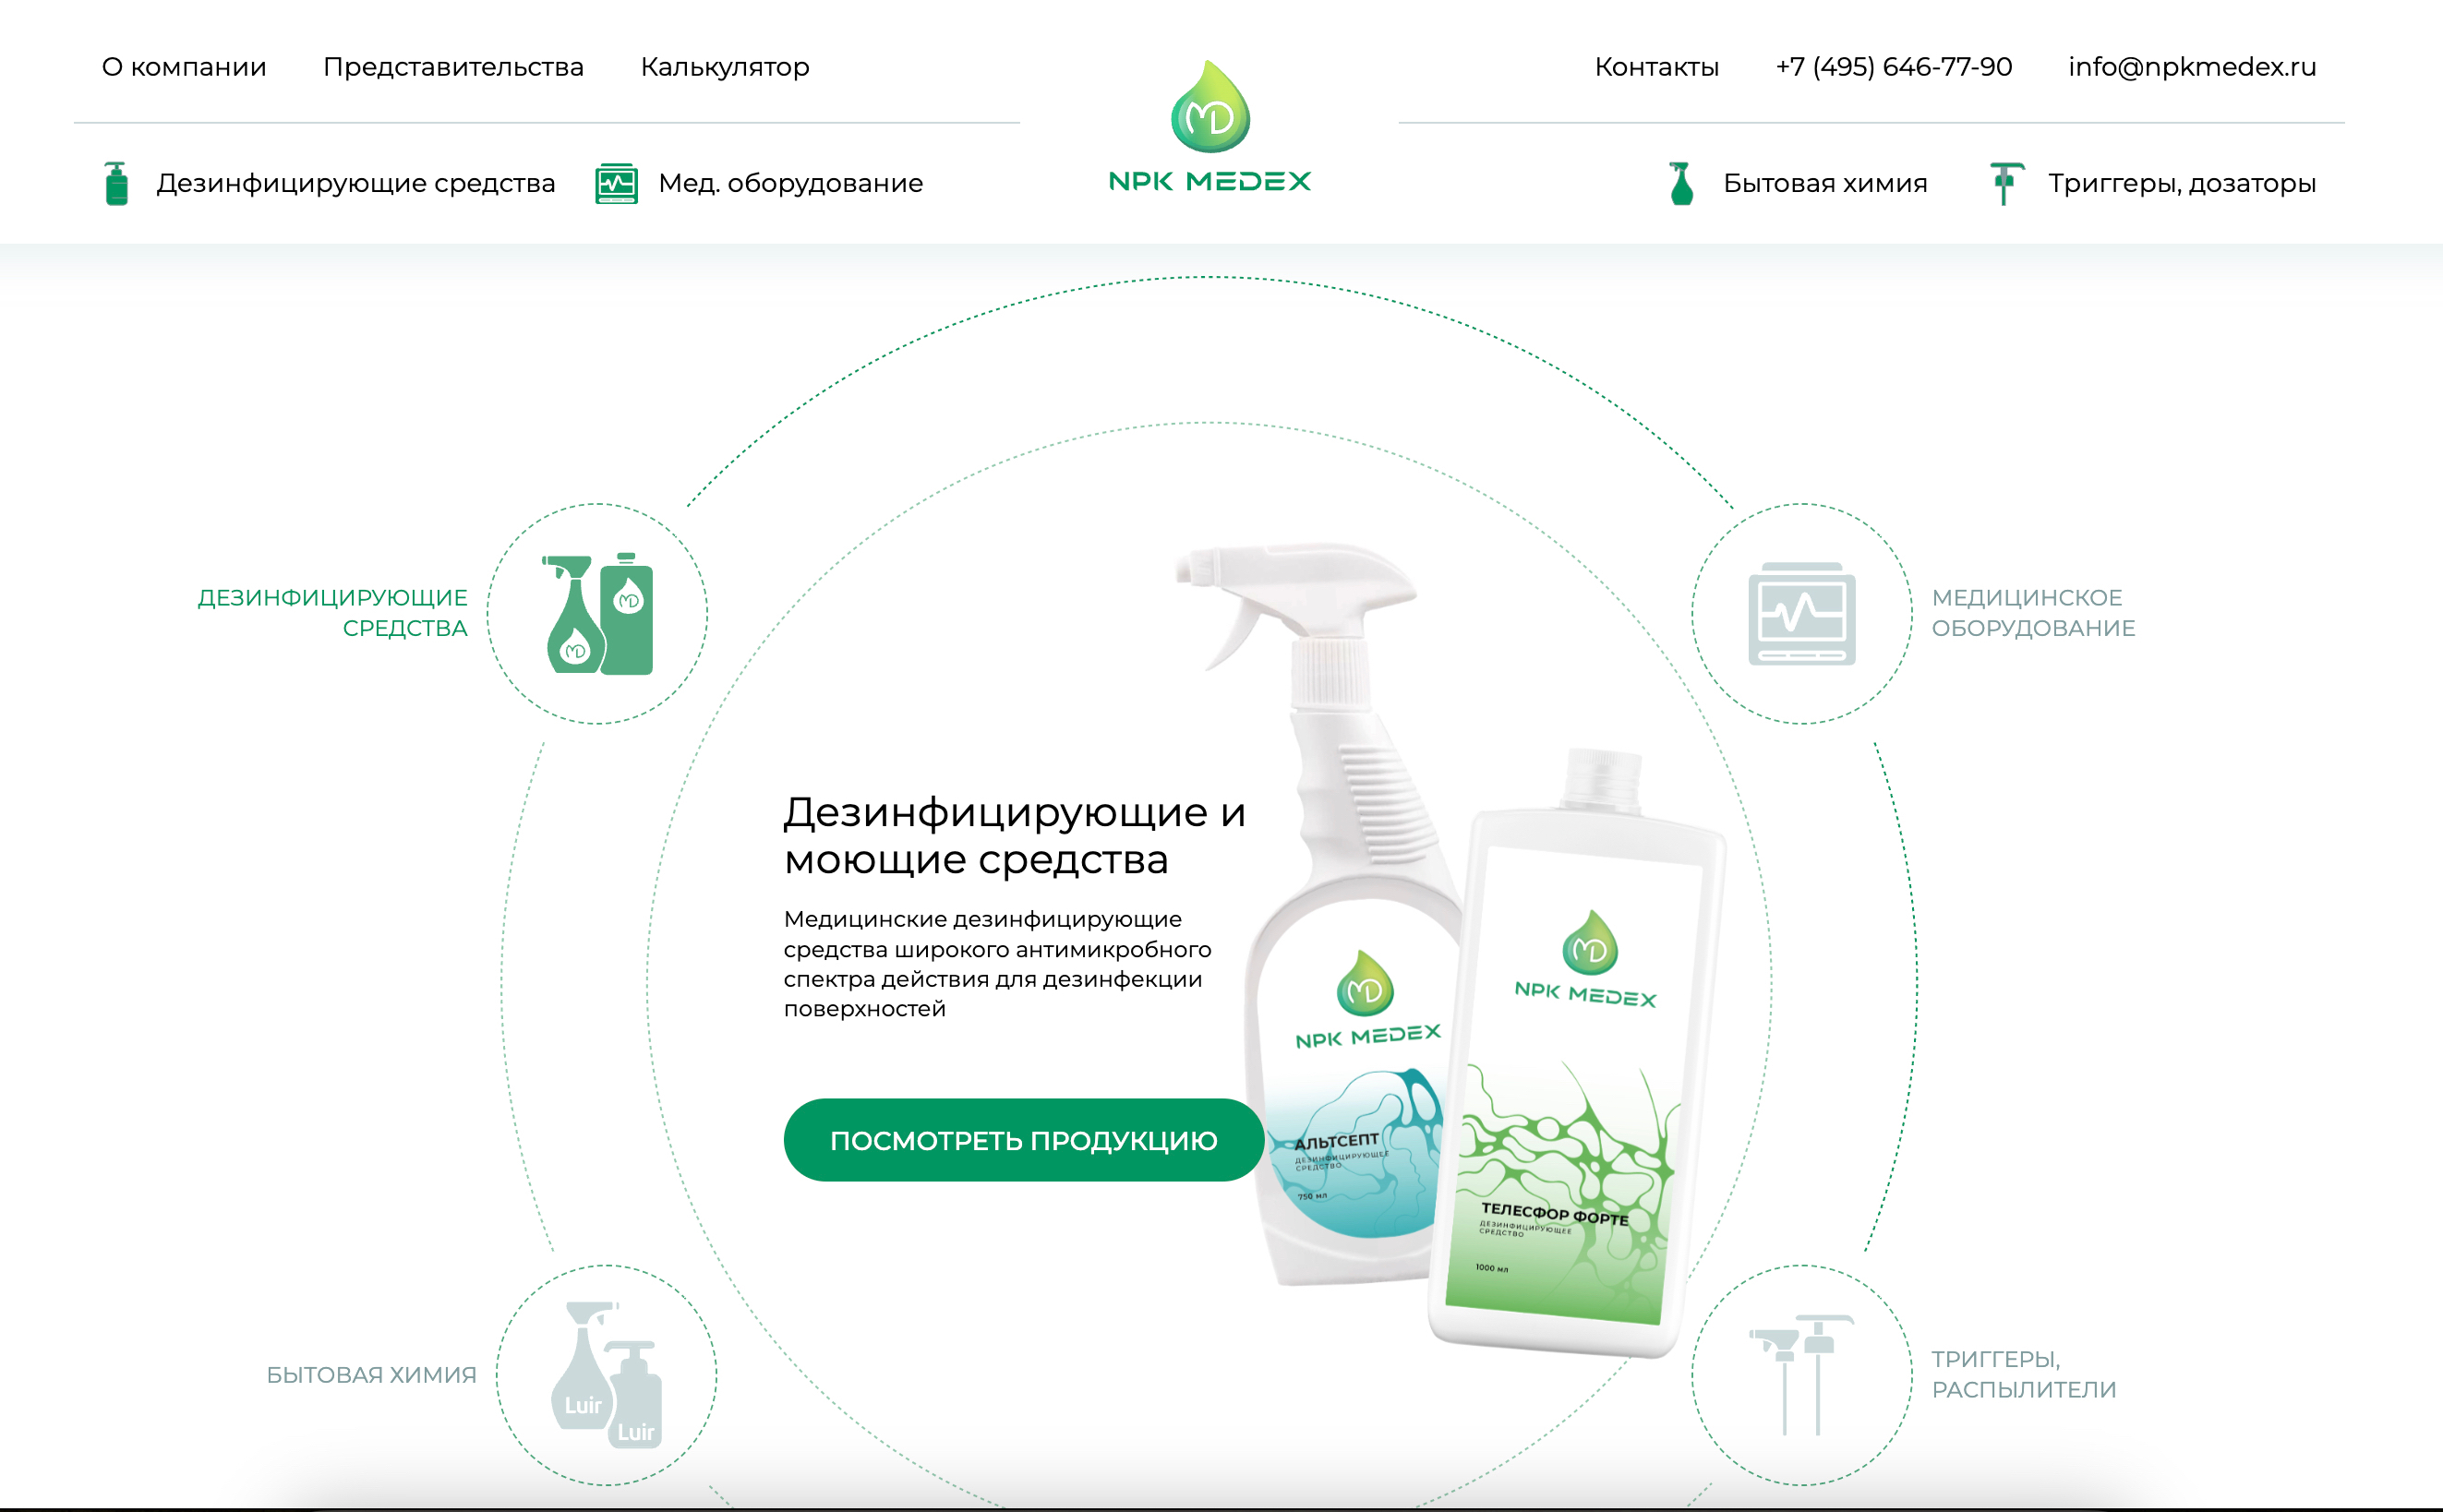Image resolution: width=2443 pixels, height=1512 pixels.
Task: Click the green soap bottle icon in navigation
Action: tap(117, 183)
